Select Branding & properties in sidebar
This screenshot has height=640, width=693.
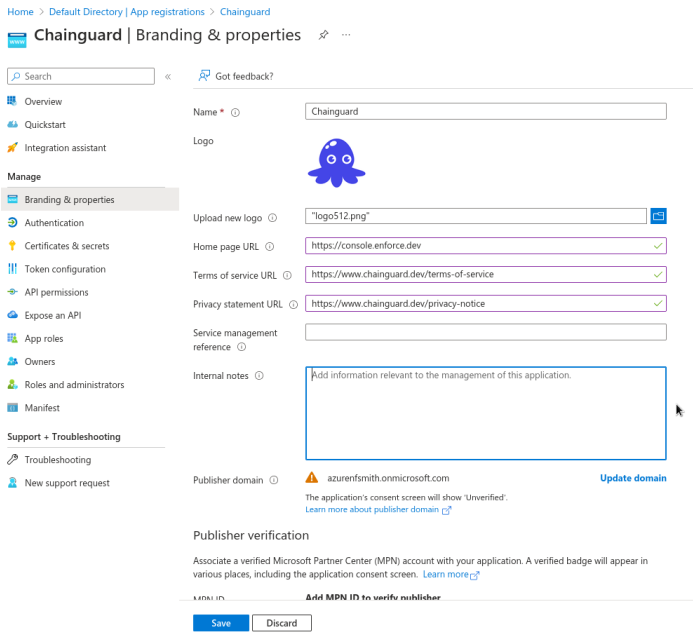(90, 200)
